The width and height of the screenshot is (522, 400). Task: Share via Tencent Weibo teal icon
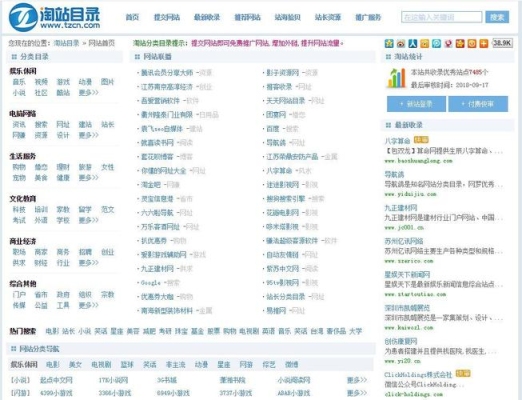(436, 43)
